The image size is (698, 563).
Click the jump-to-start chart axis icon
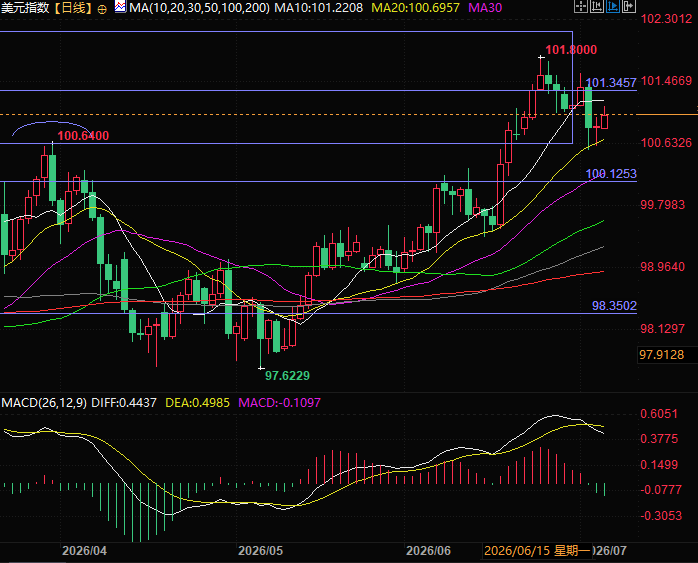[597, 6]
